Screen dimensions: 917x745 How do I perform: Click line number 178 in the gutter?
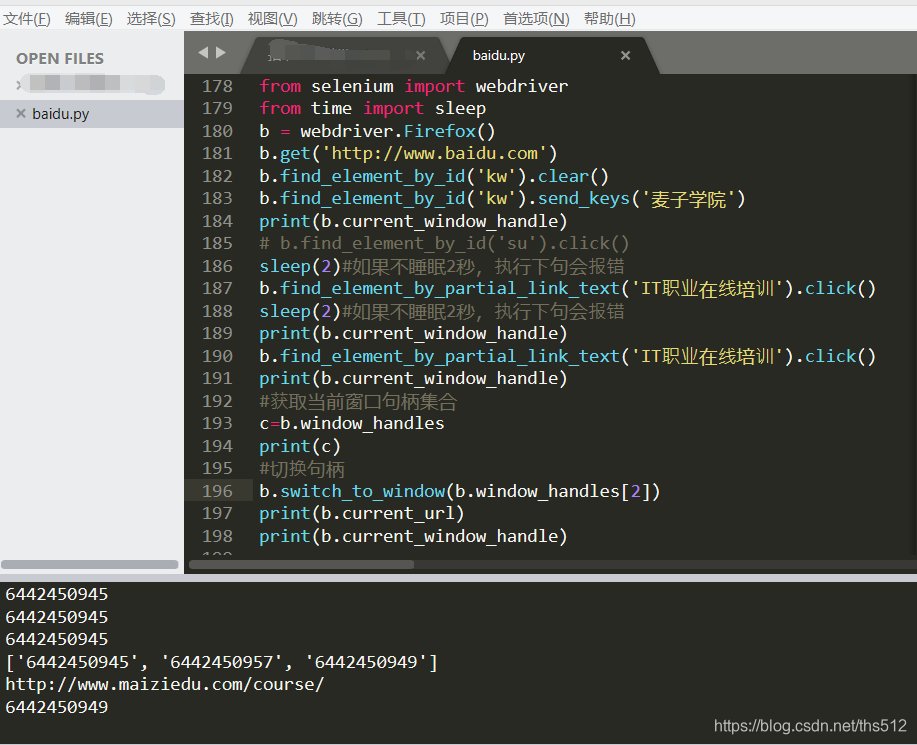[217, 86]
